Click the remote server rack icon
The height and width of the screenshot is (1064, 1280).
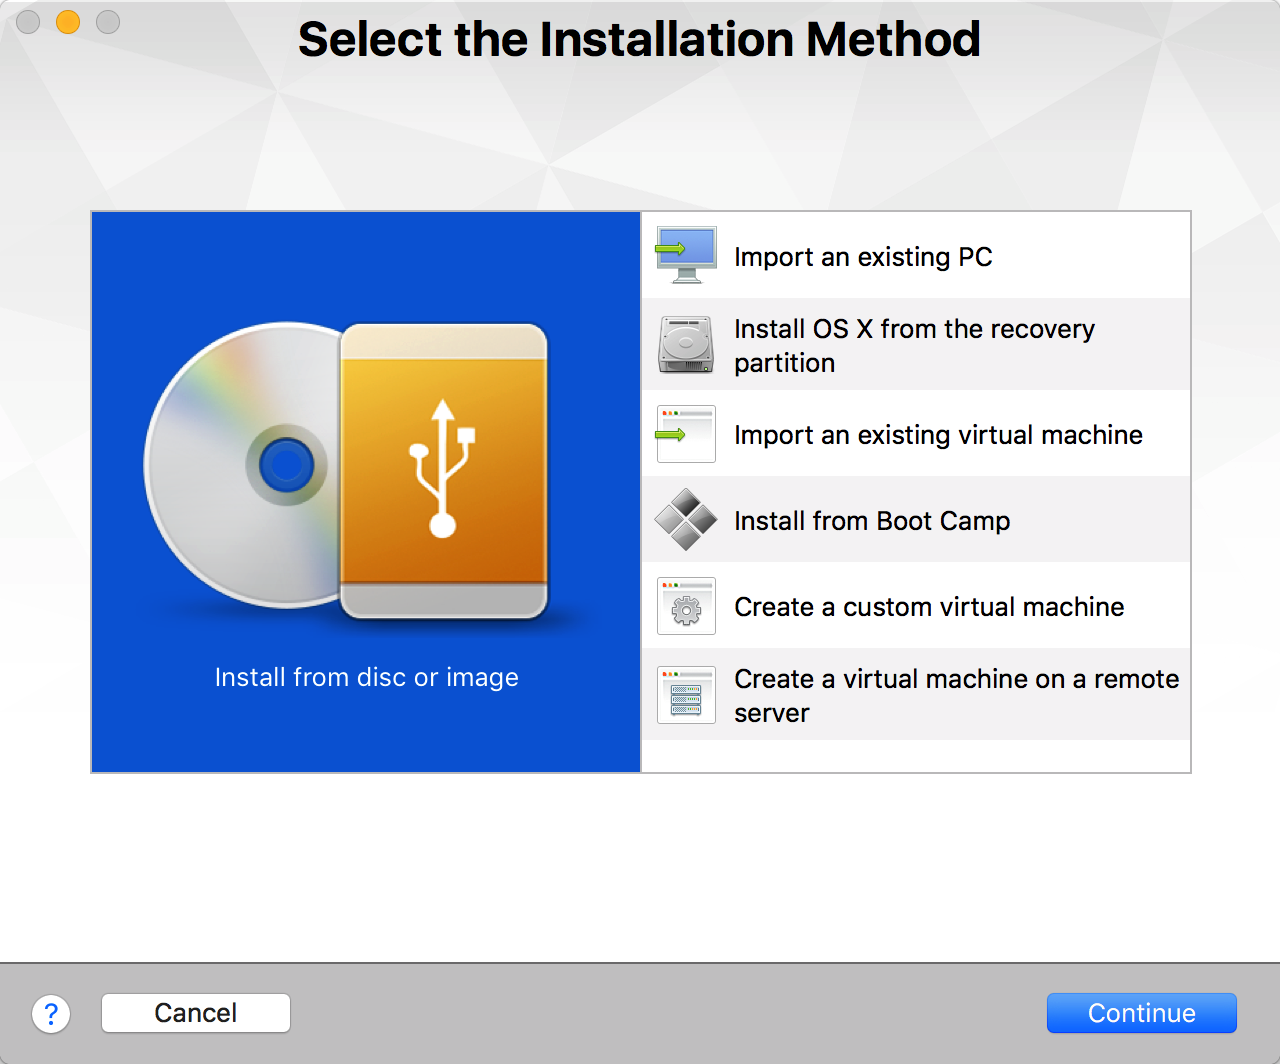coord(686,695)
